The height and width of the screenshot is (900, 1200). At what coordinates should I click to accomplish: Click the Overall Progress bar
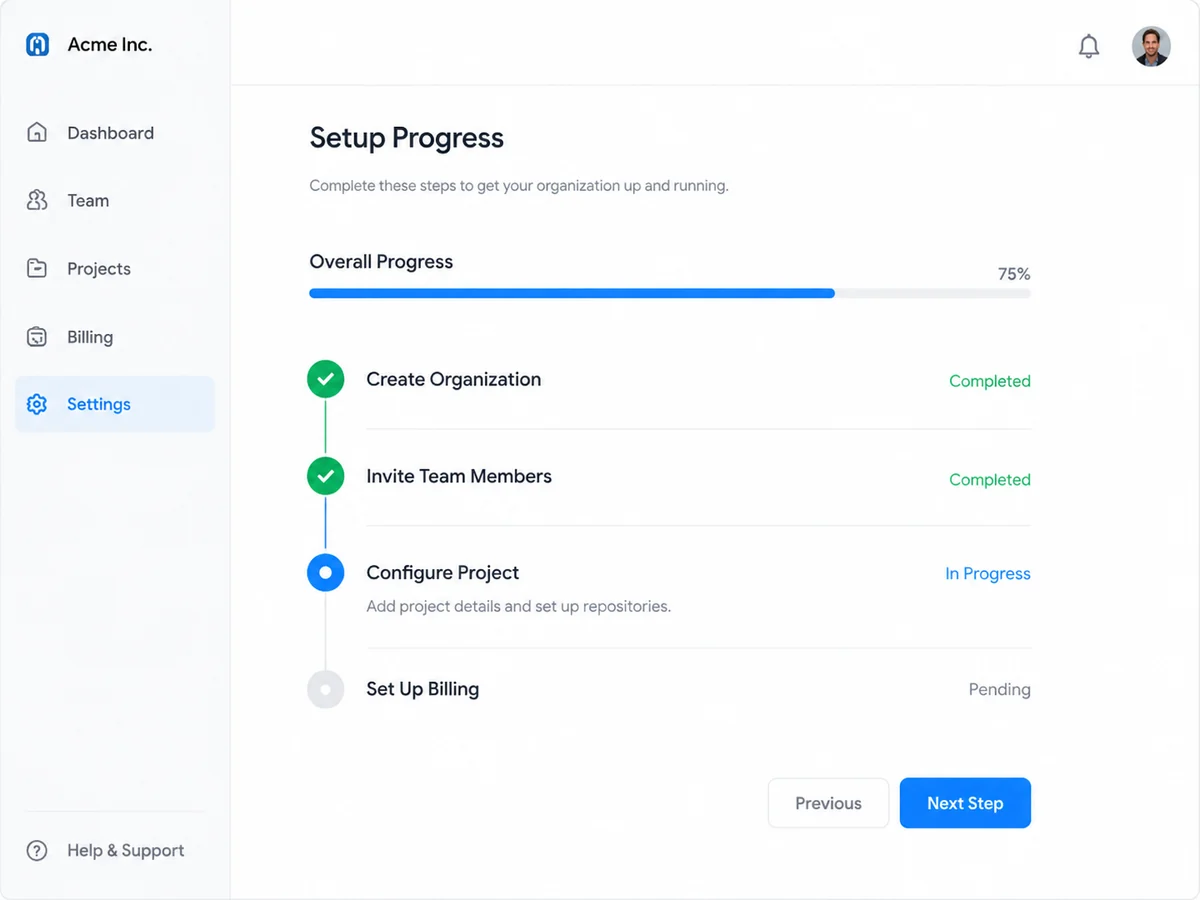coord(670,293)
